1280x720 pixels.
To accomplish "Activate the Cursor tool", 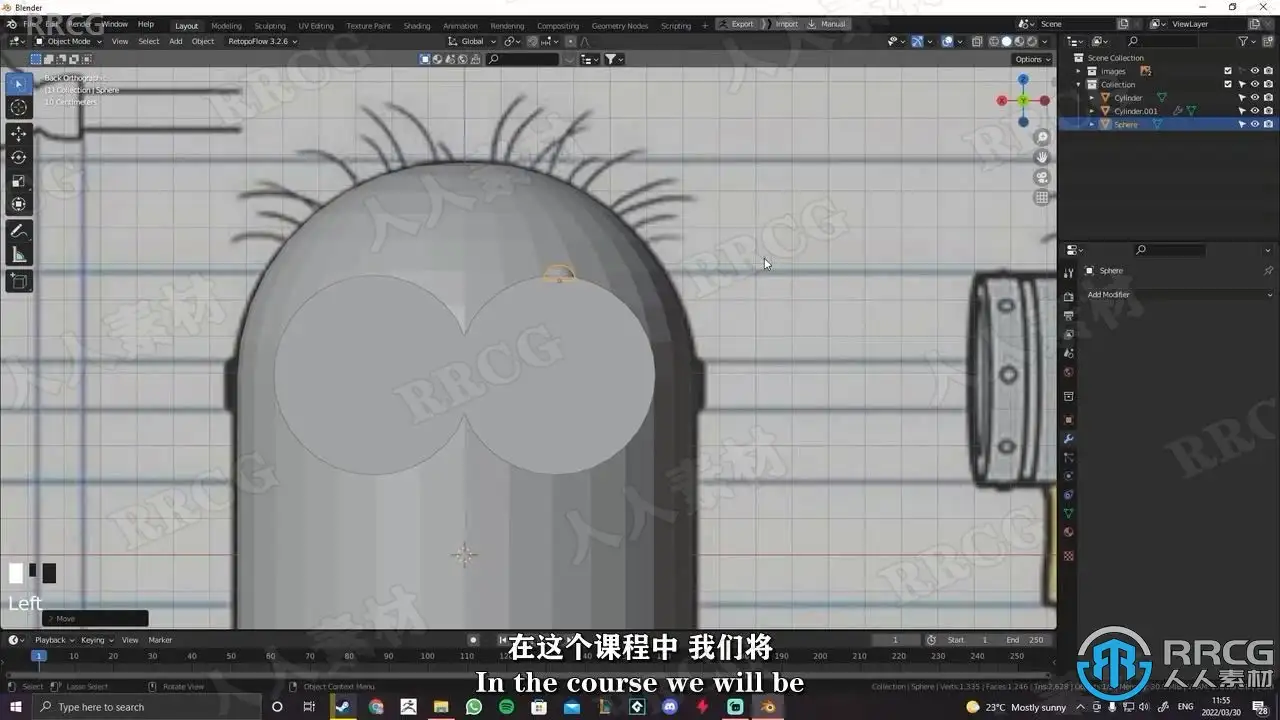I will [18, 107].
